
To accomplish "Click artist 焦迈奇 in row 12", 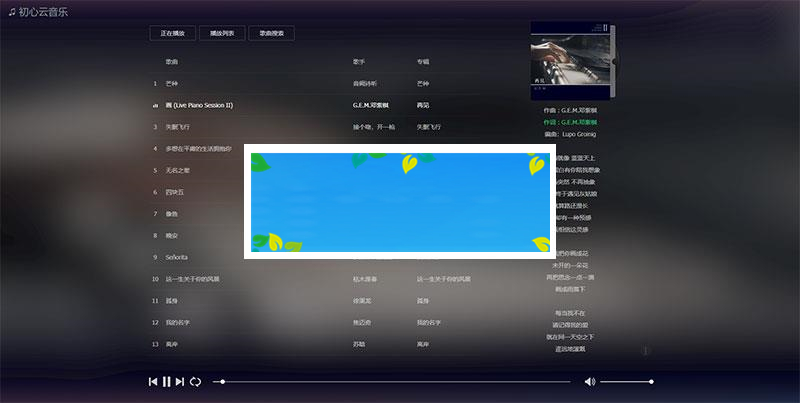I will 362,322.
